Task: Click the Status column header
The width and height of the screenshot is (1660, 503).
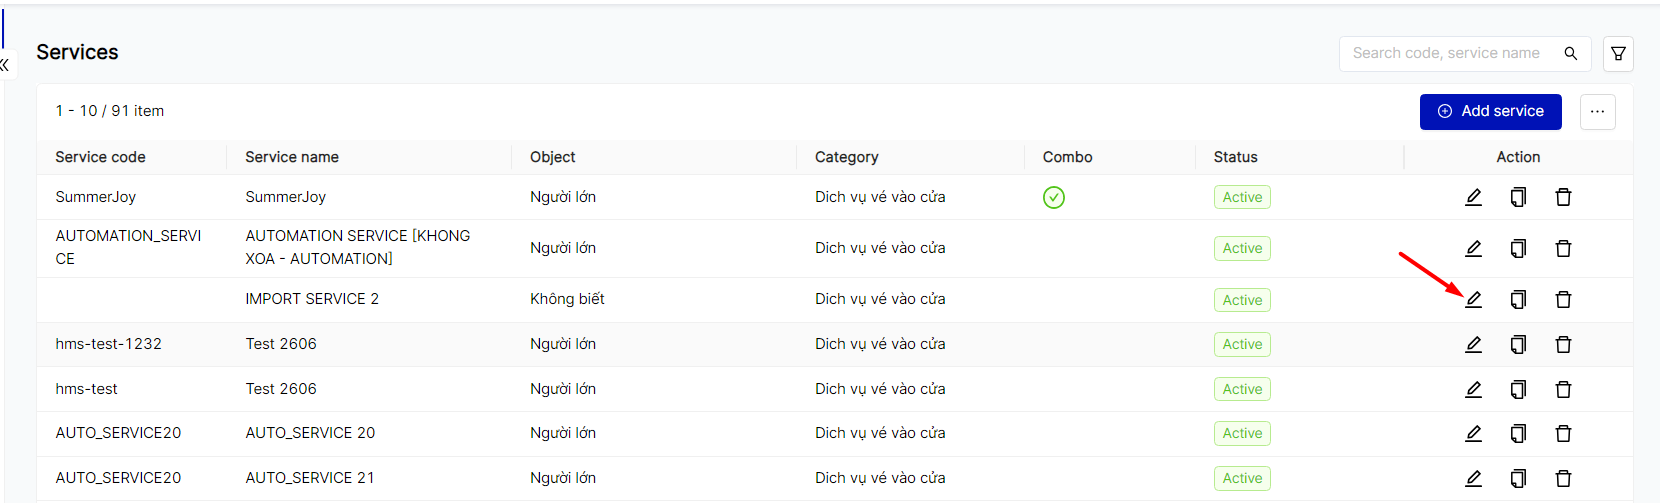Action: (1235, 157)
